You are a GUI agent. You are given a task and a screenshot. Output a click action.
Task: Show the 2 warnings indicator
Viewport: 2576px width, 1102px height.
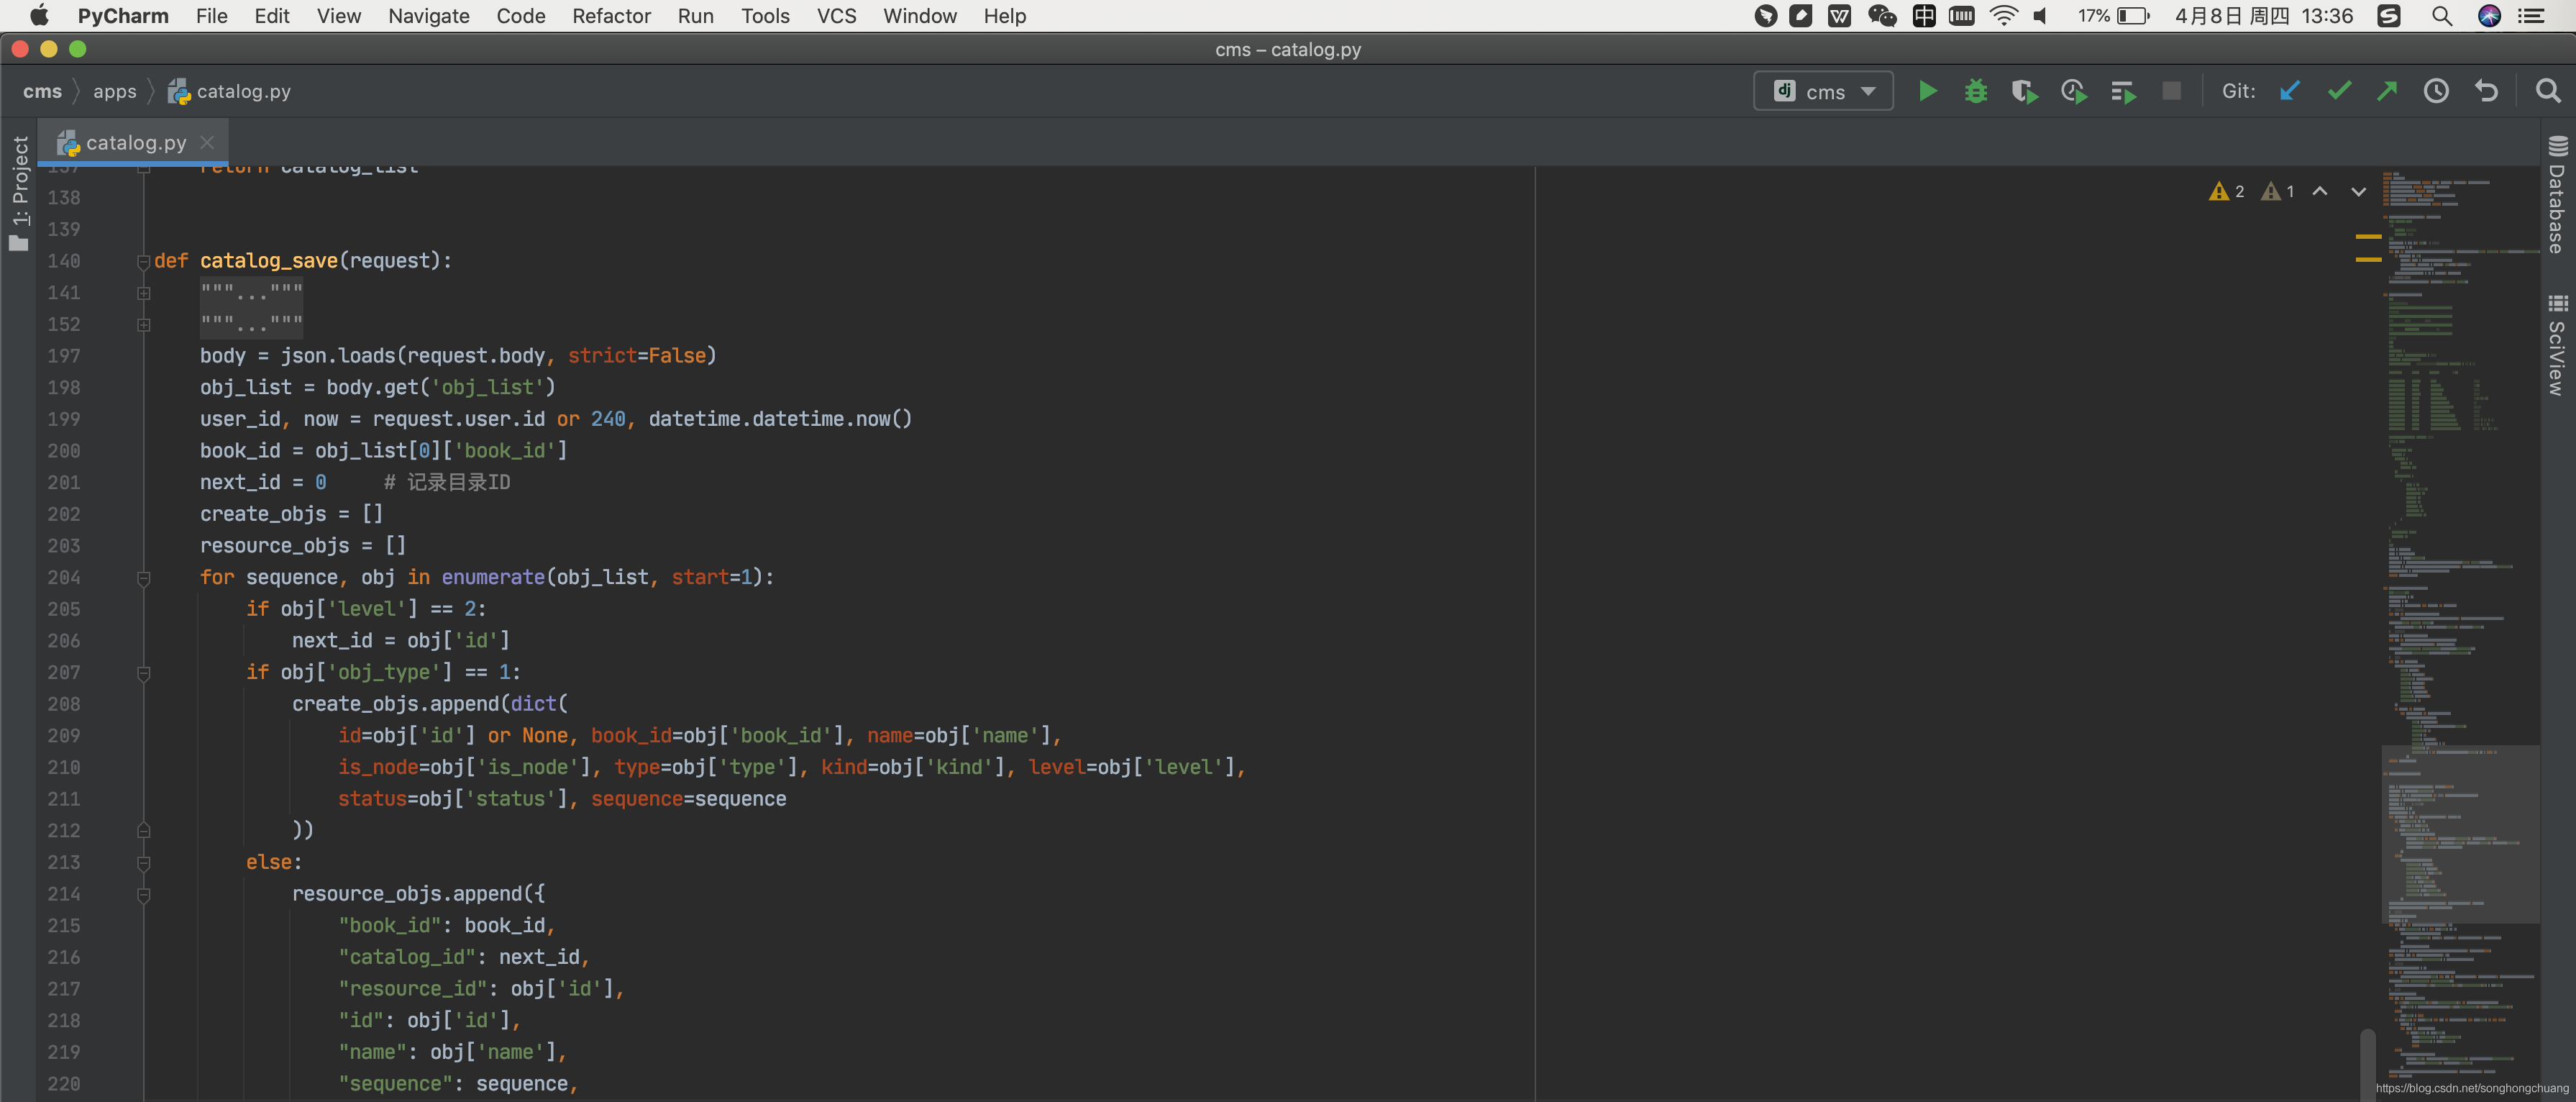tap(2226, 191)
